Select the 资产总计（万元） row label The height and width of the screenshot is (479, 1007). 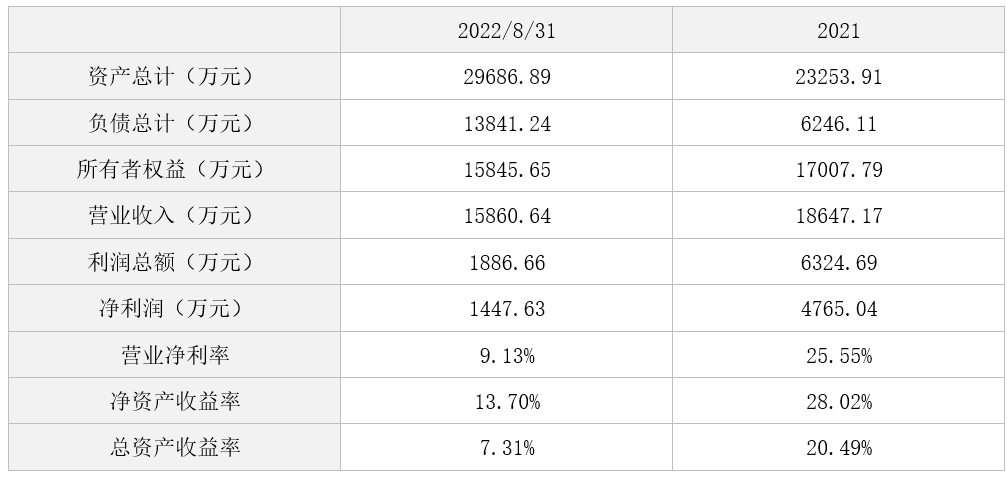point(175,77)
